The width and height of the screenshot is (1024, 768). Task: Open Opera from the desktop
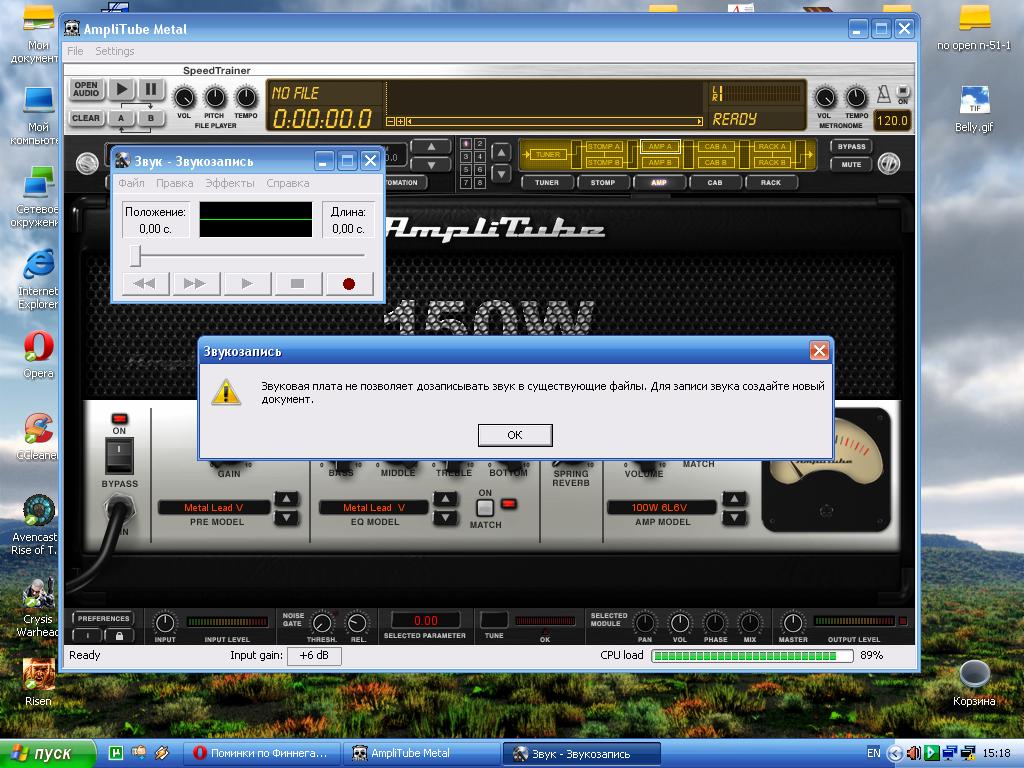[38, 350]
